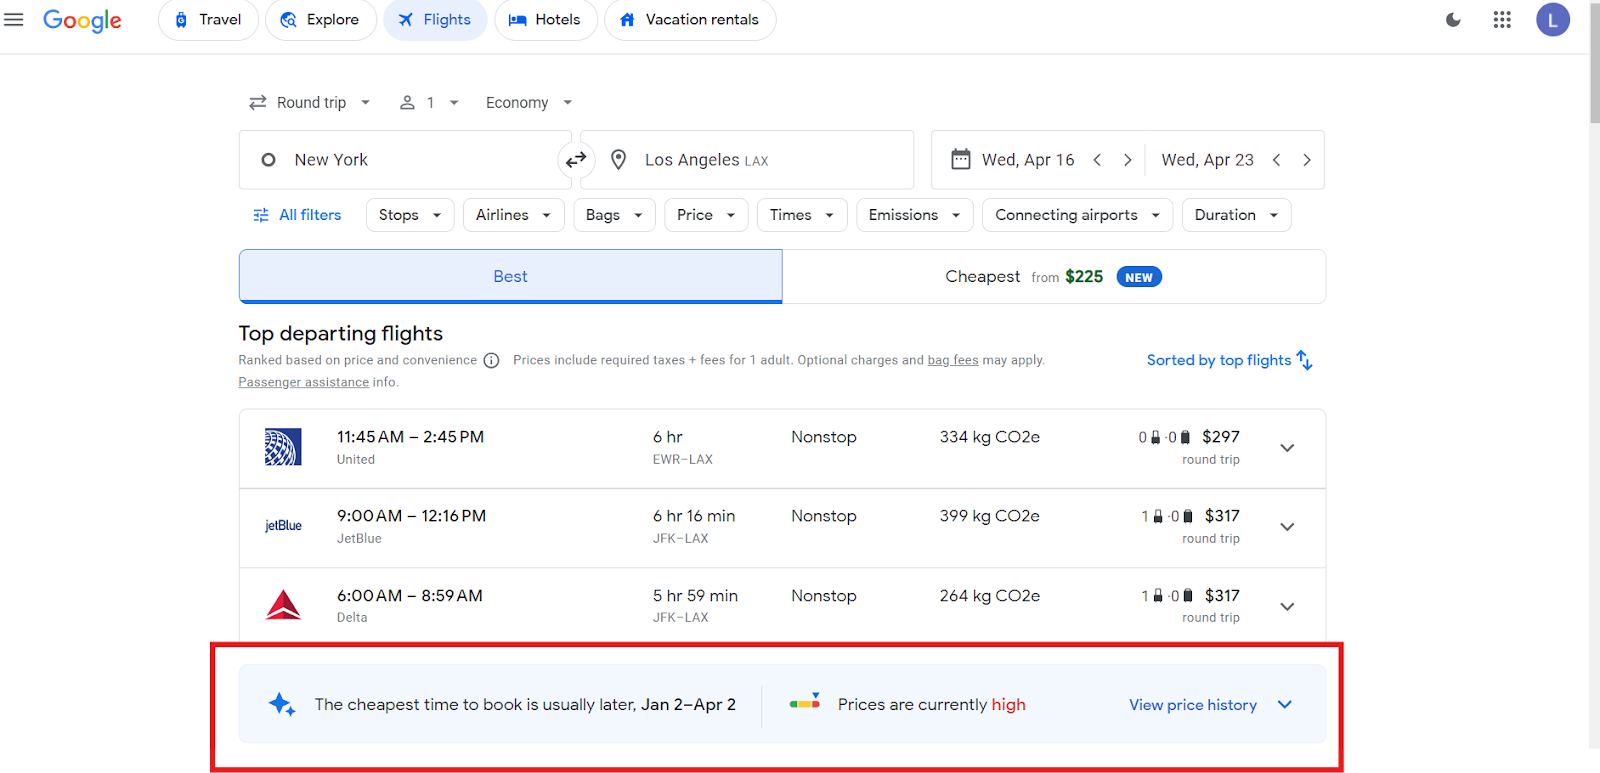The width and height of the screenshot is (1600, 773).
Task: Open the Round trip dropdown
Action: click(x=310, y=103)
